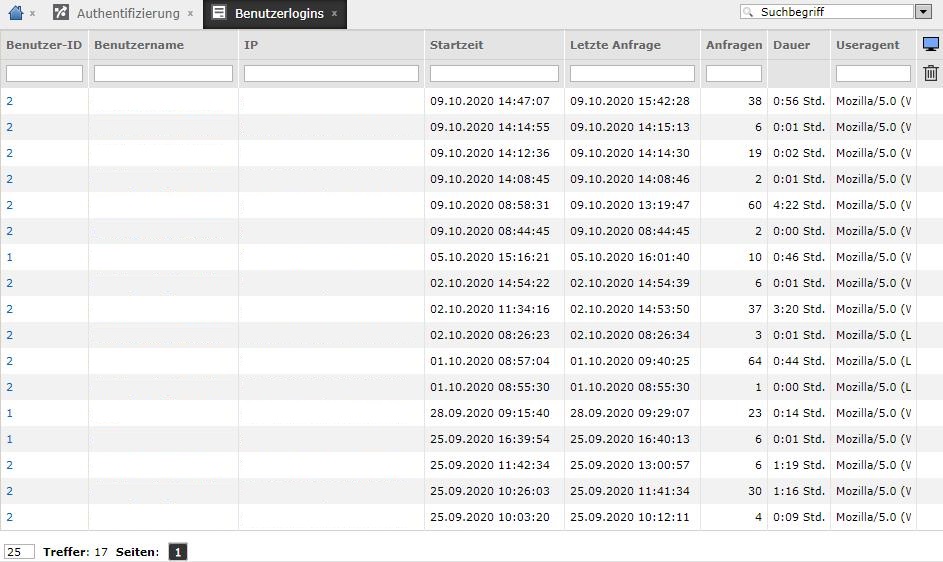Sort by Letzte Anfrage column header
The height and width of the screenshot is (562, 943).
pyautogui.click(x=615, y=45)
